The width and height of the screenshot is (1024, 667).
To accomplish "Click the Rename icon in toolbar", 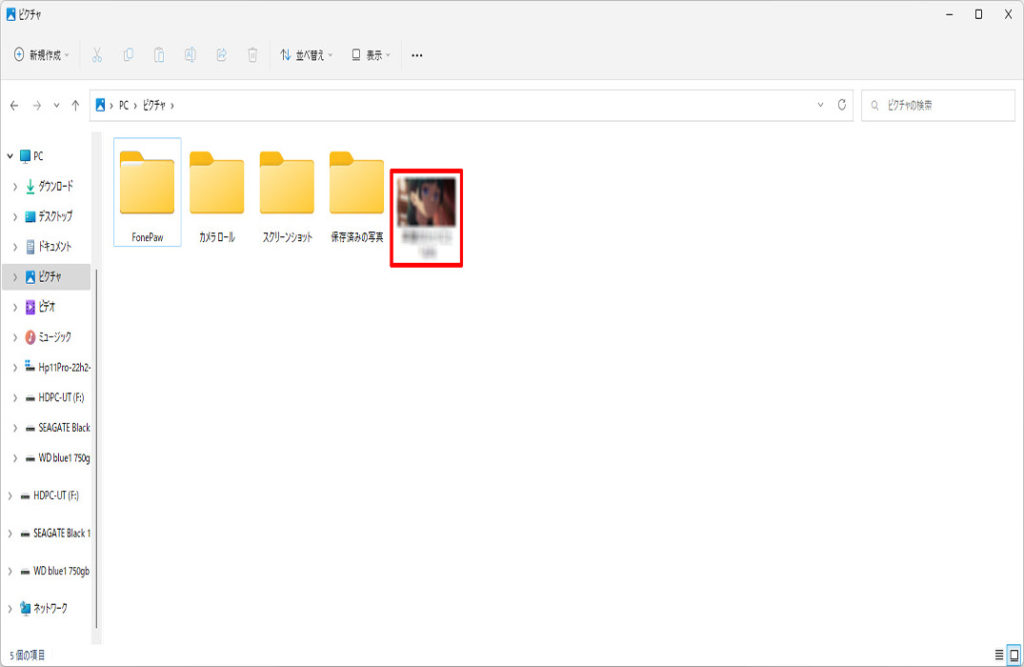I will click(190, 55).
